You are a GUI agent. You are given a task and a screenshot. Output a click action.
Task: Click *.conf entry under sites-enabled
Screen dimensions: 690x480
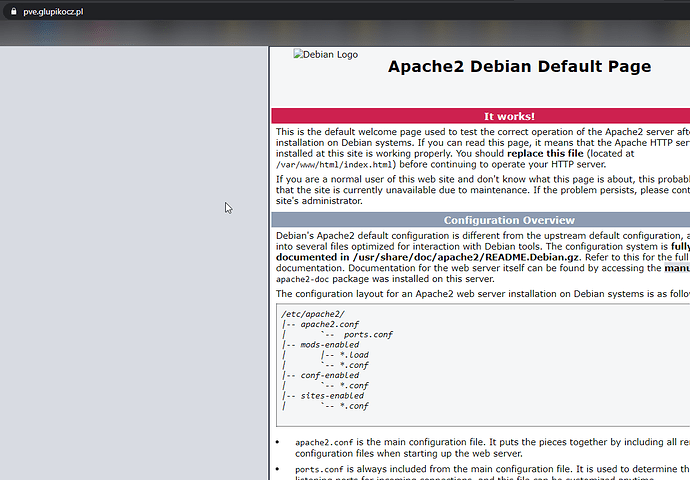pyautogui.click(x=354, y=407)
